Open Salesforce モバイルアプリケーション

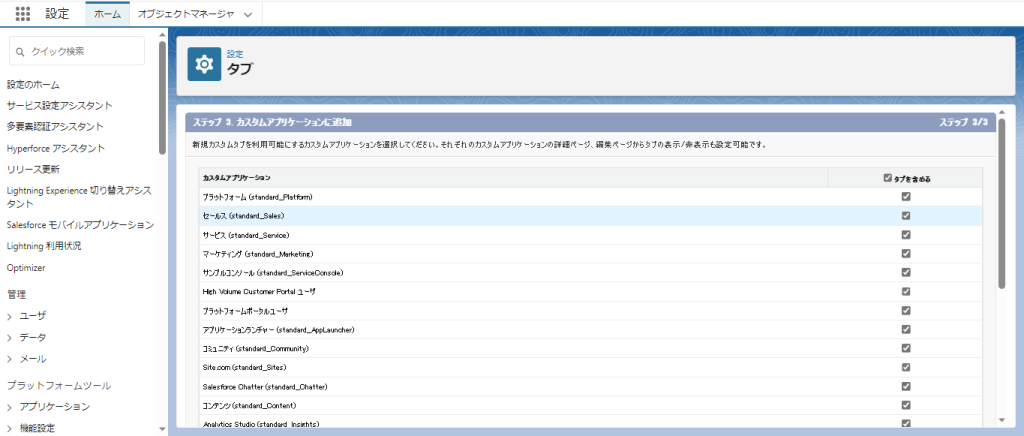click(x=80, y=225)
